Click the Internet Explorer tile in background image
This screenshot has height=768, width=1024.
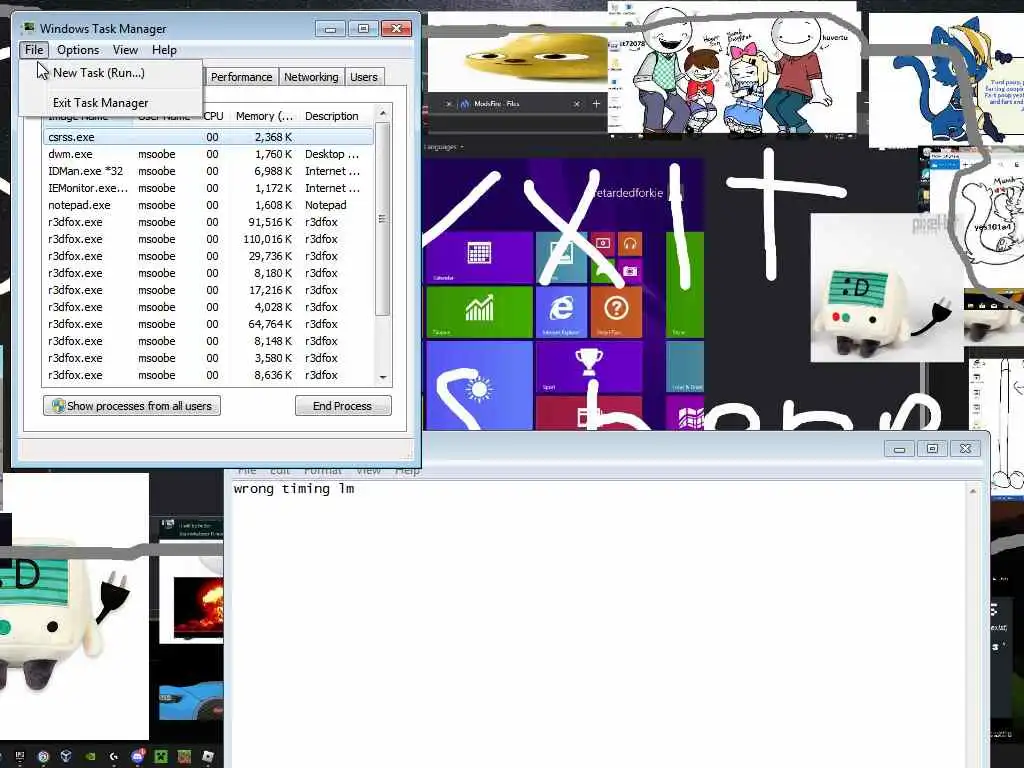561,312
